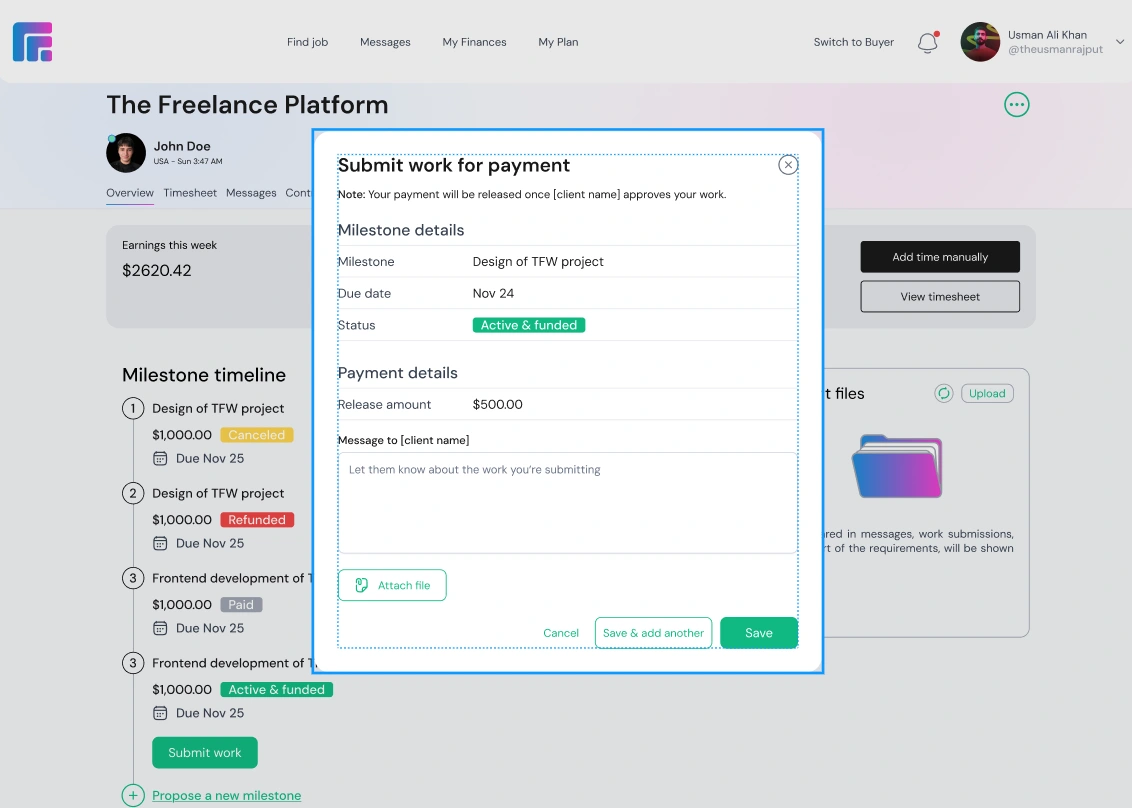Click the platform logo icon
This screenshot has height=808, width=1132.
click(33, 42)
